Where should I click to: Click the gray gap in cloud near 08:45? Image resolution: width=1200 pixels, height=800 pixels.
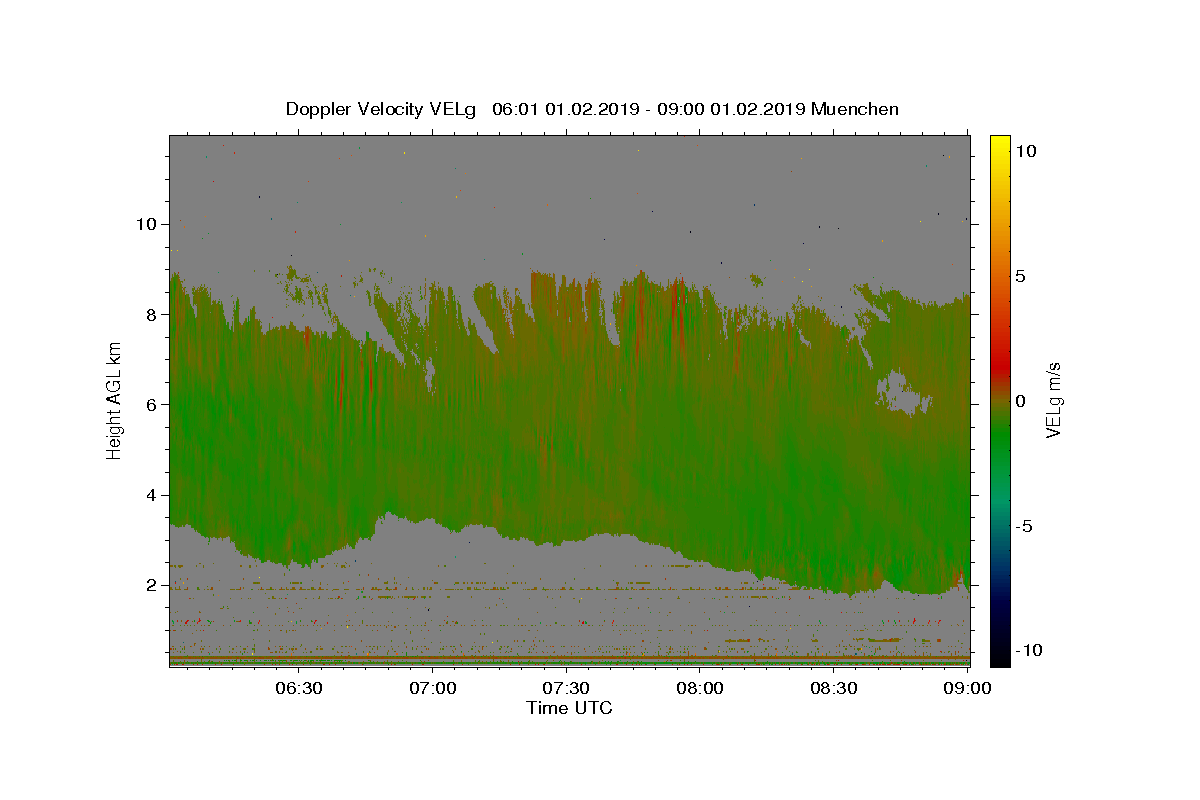[904, 392]
